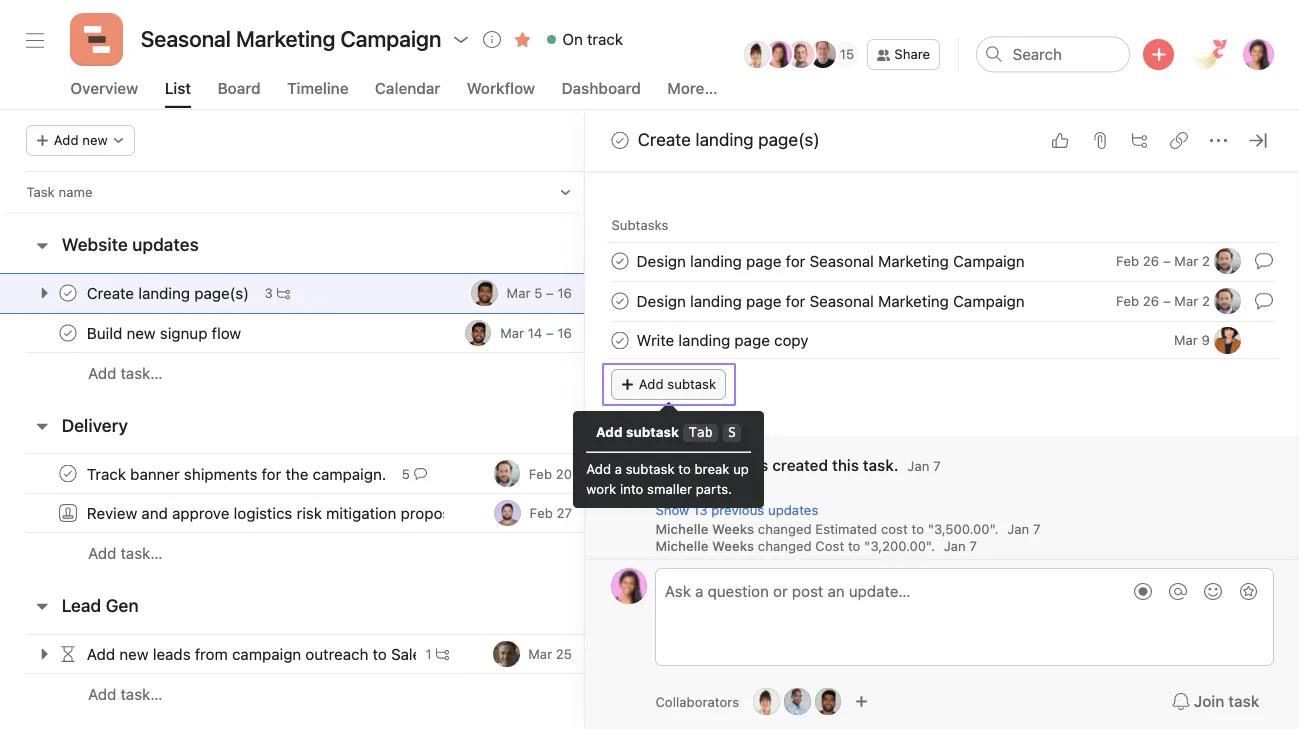Open the project title dropdown
The height and width of the screenshot is (729, 1299).
coord(461,39)
